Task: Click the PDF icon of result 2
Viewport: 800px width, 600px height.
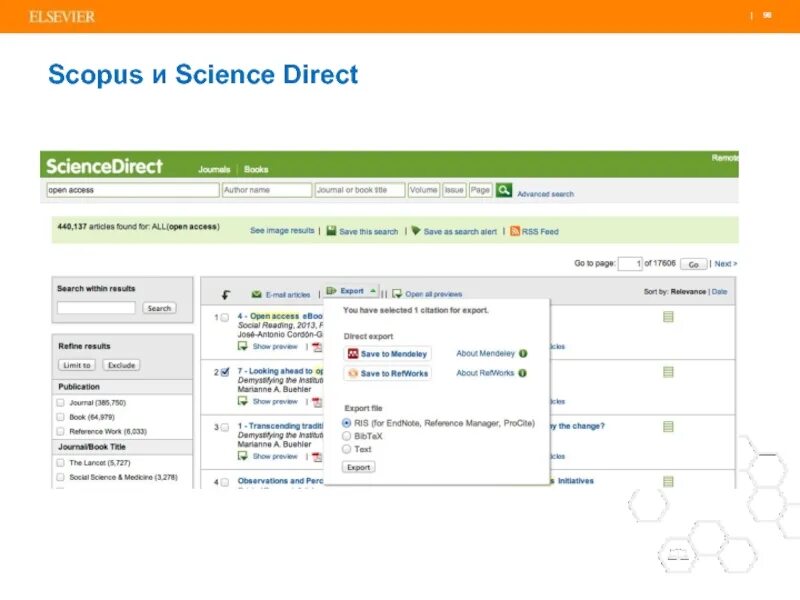Action: click(317, 402)
